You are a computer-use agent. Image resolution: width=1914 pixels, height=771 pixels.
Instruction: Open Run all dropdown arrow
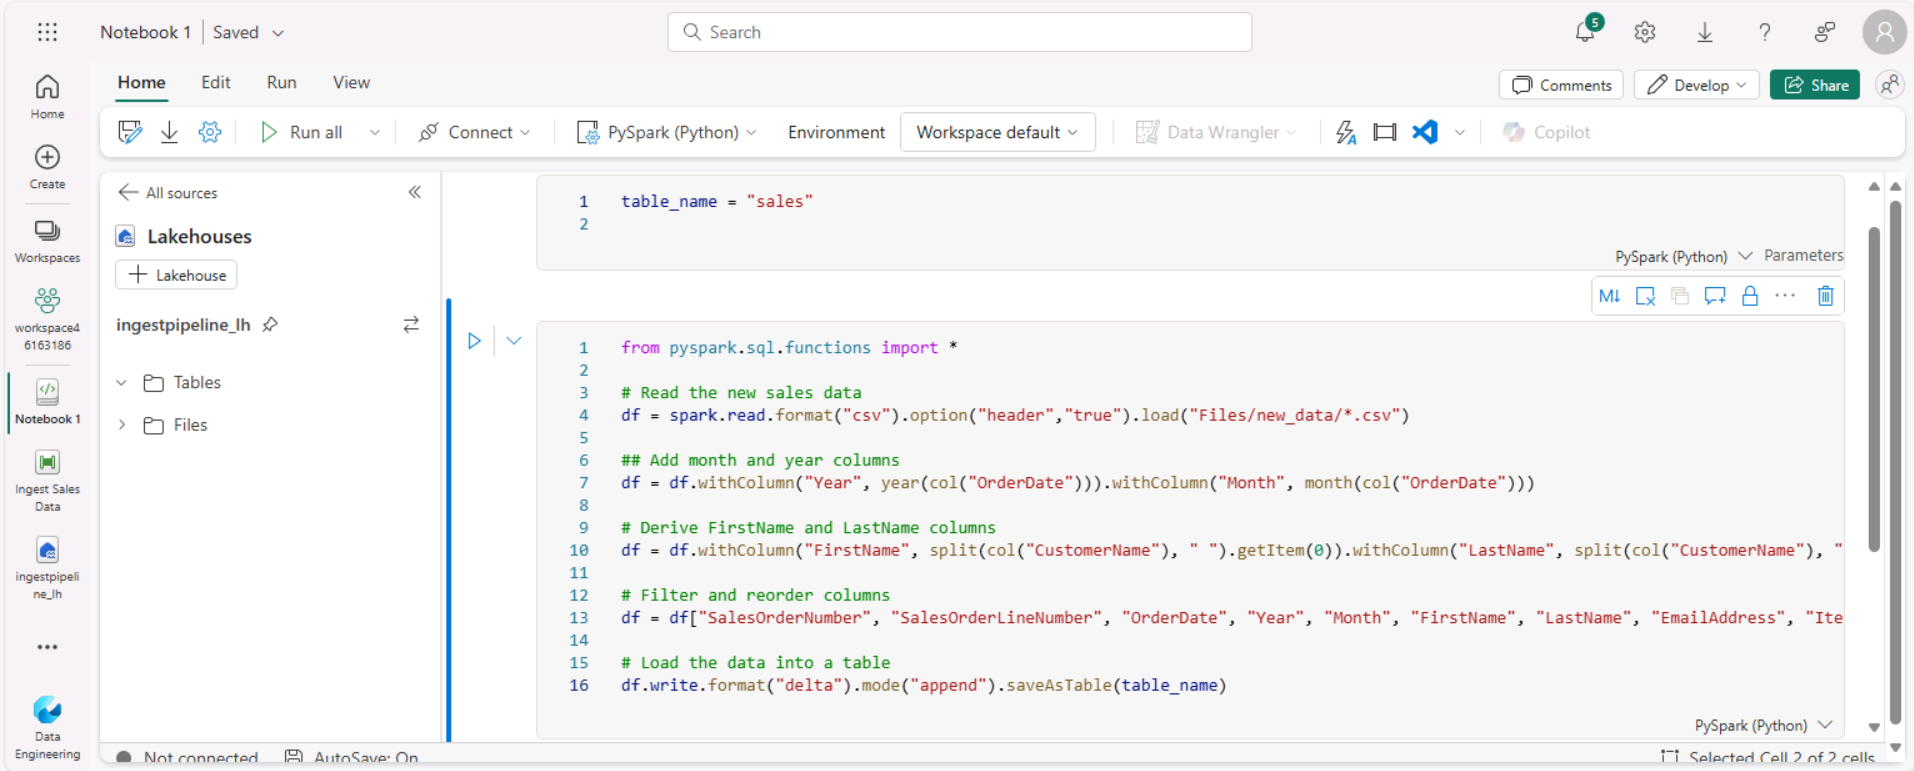pyautogui.click(x=375, y=132)
